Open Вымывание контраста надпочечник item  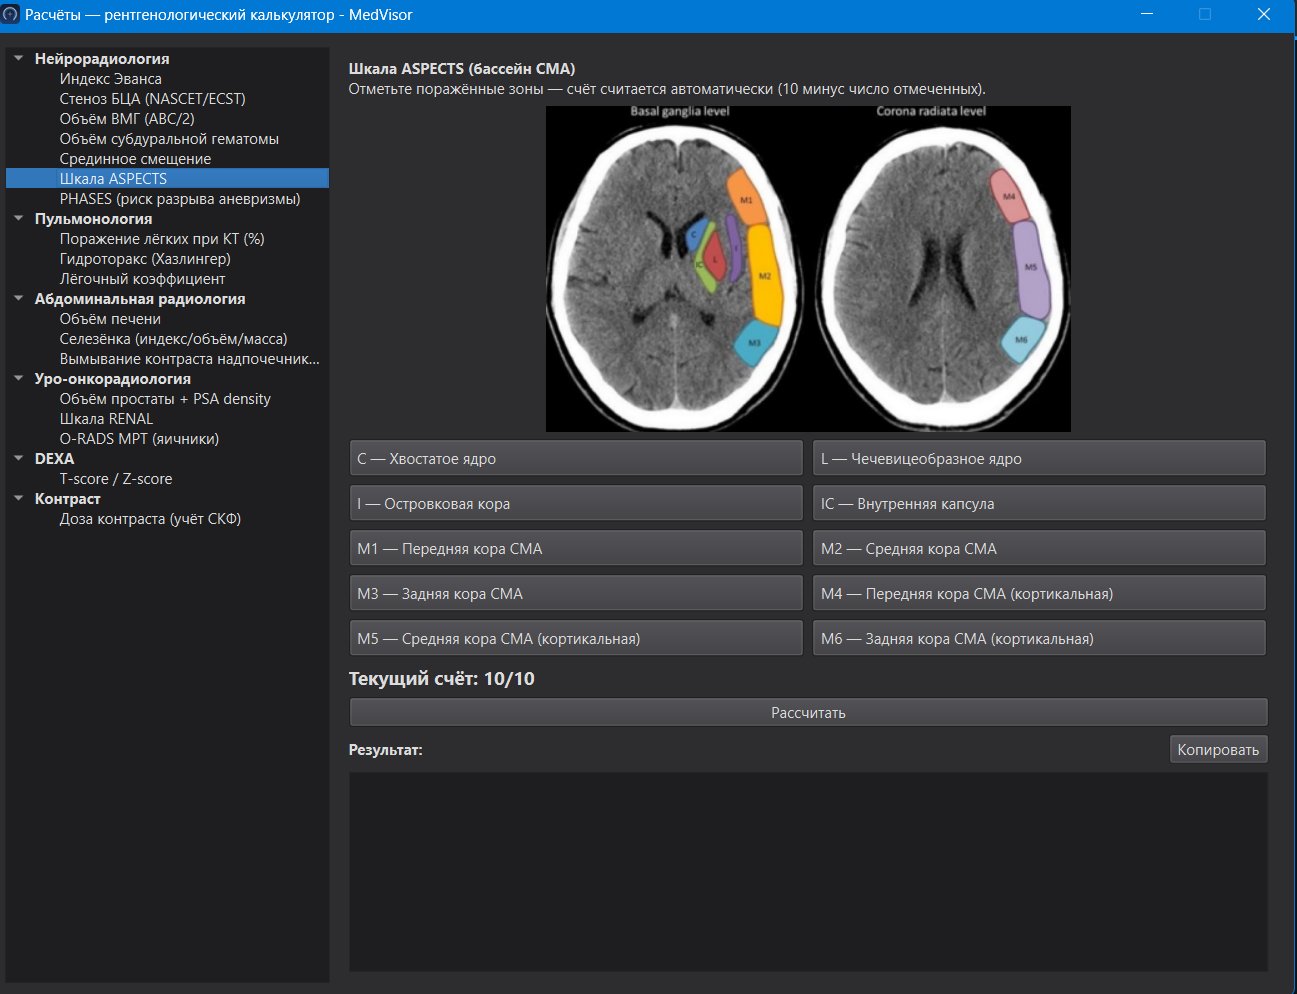[189, 359]
